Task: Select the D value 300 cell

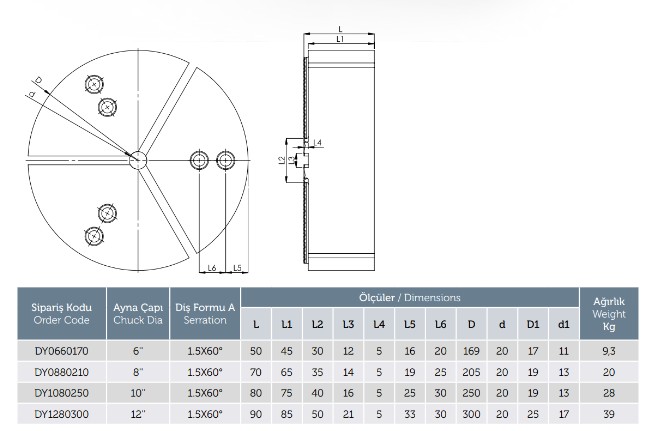Action: click(471, 411)
